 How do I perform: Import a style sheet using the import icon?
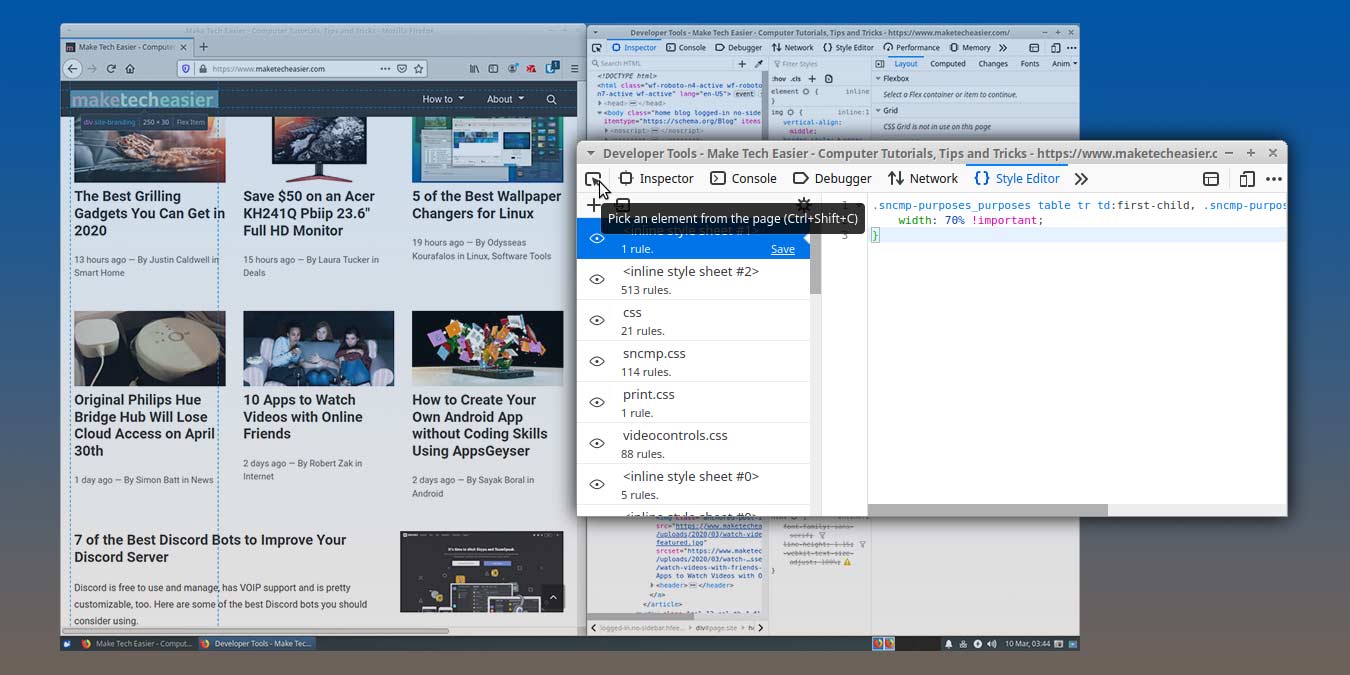point(623,203)
